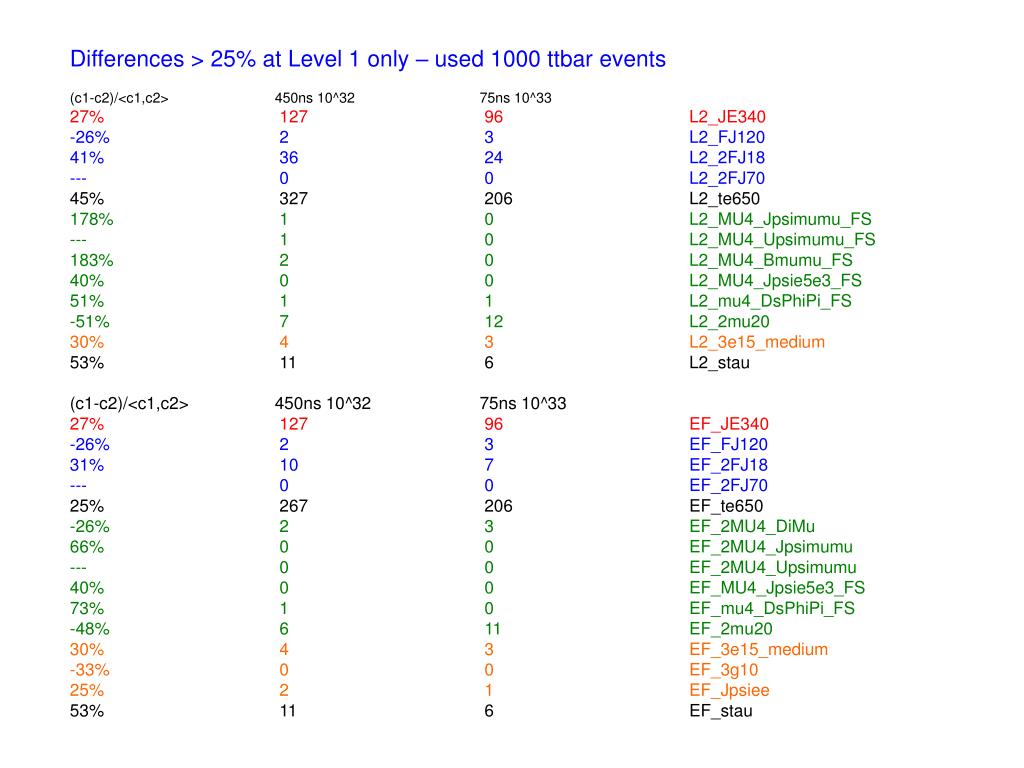
Task: Select the EF_2MU4_Upsimumu label
Action: pos(773,568)
